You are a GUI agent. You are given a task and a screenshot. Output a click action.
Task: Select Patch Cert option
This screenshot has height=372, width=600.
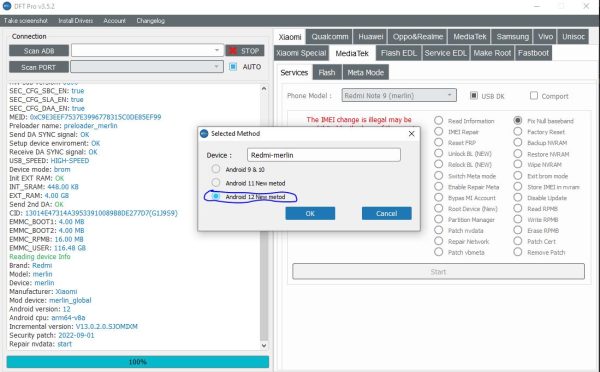[x=518, y=241]
